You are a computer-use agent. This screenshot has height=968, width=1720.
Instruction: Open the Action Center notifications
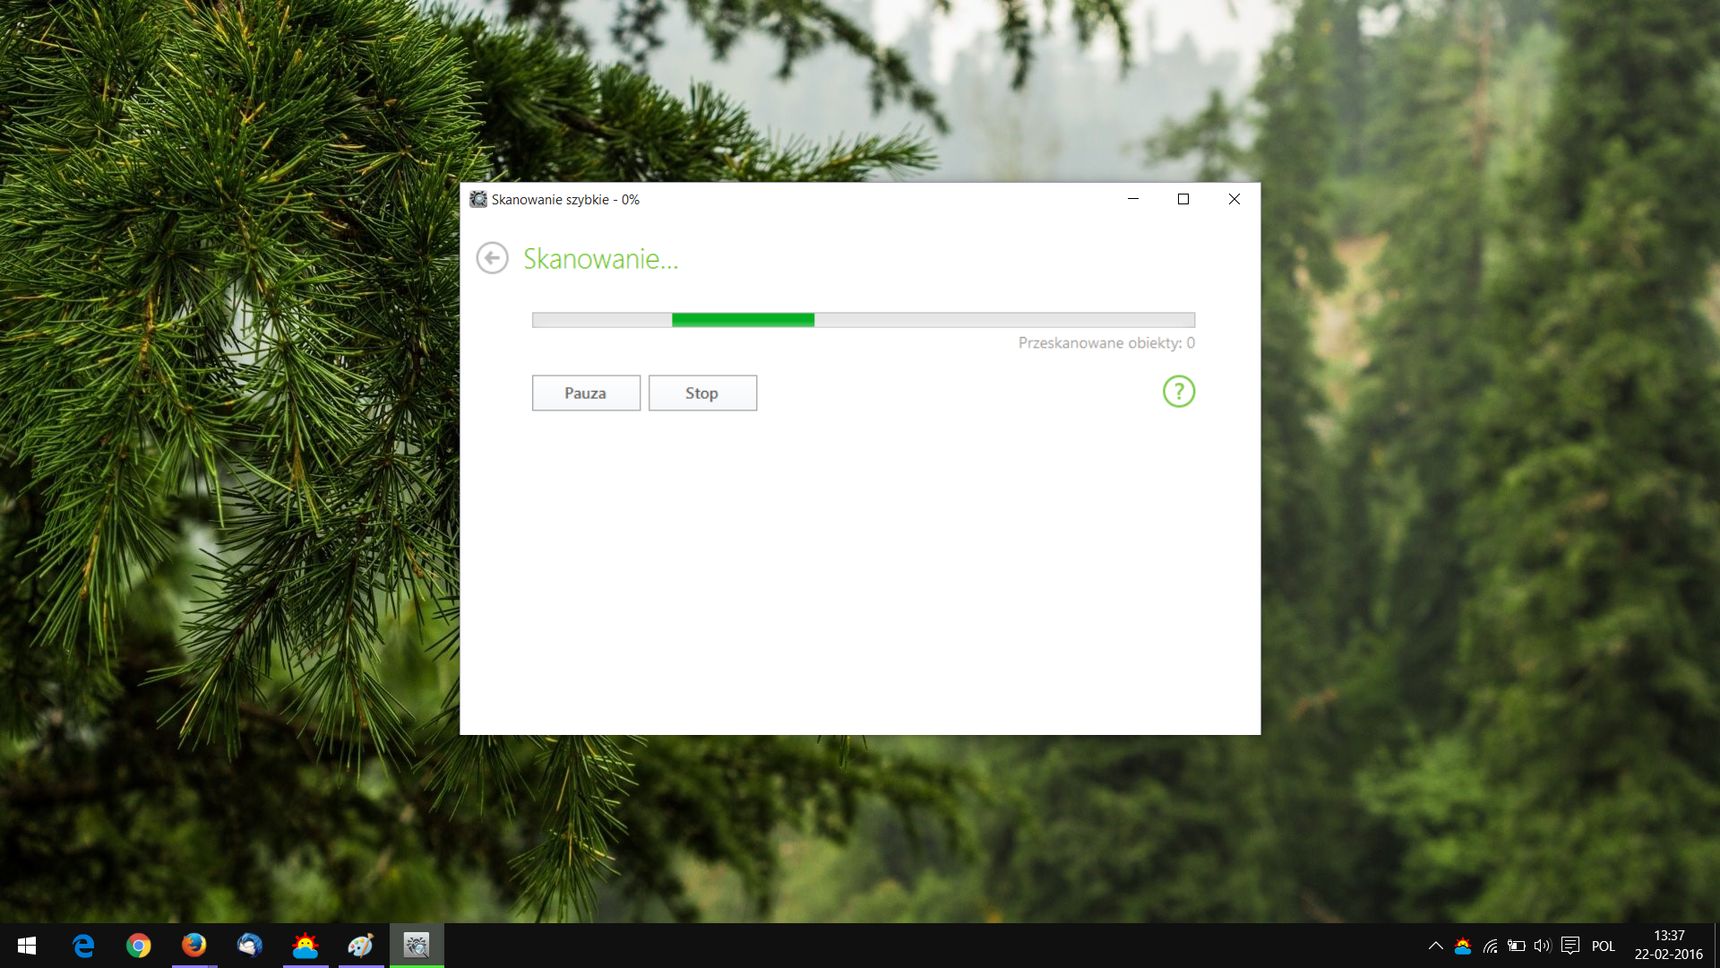[x=1570, y=946]
